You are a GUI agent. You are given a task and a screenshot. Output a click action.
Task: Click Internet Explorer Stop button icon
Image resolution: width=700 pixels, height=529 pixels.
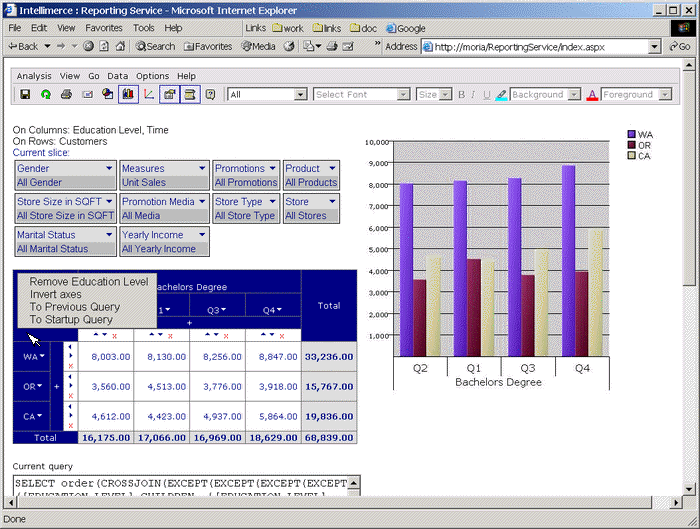click(x=88, y=46)
